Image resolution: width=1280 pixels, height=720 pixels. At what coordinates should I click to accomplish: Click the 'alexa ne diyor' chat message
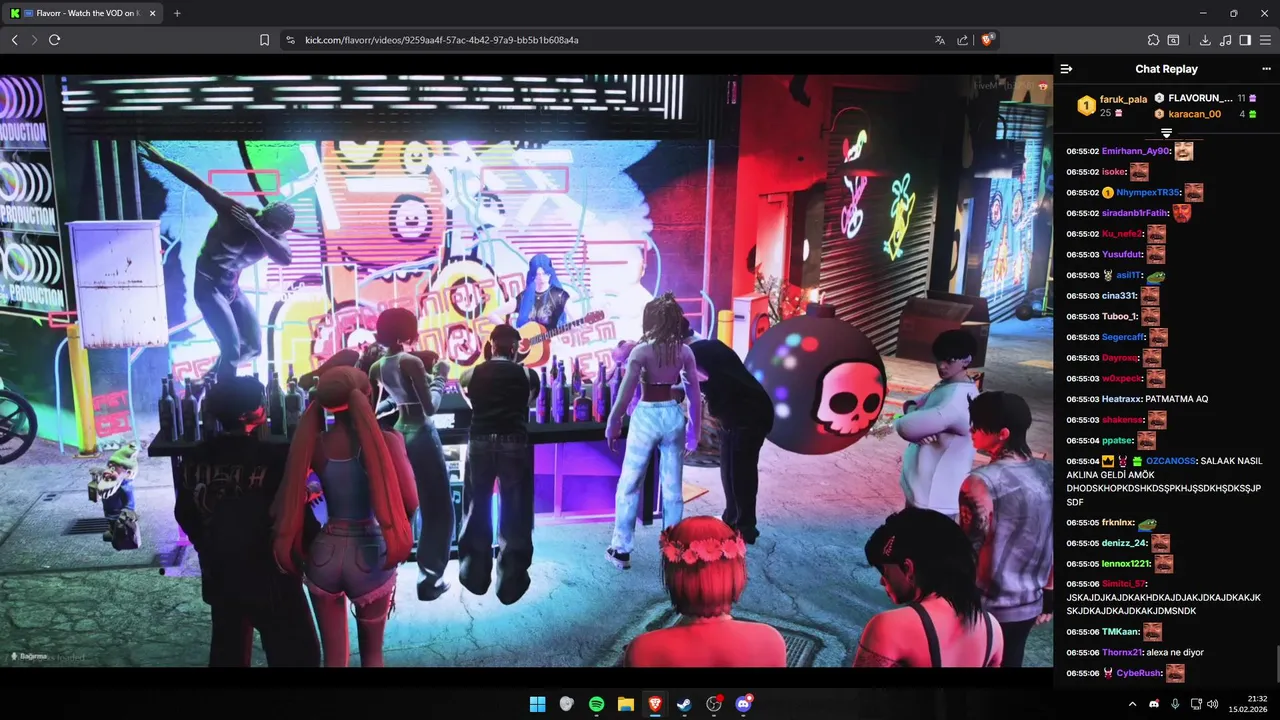(1175, 652)
